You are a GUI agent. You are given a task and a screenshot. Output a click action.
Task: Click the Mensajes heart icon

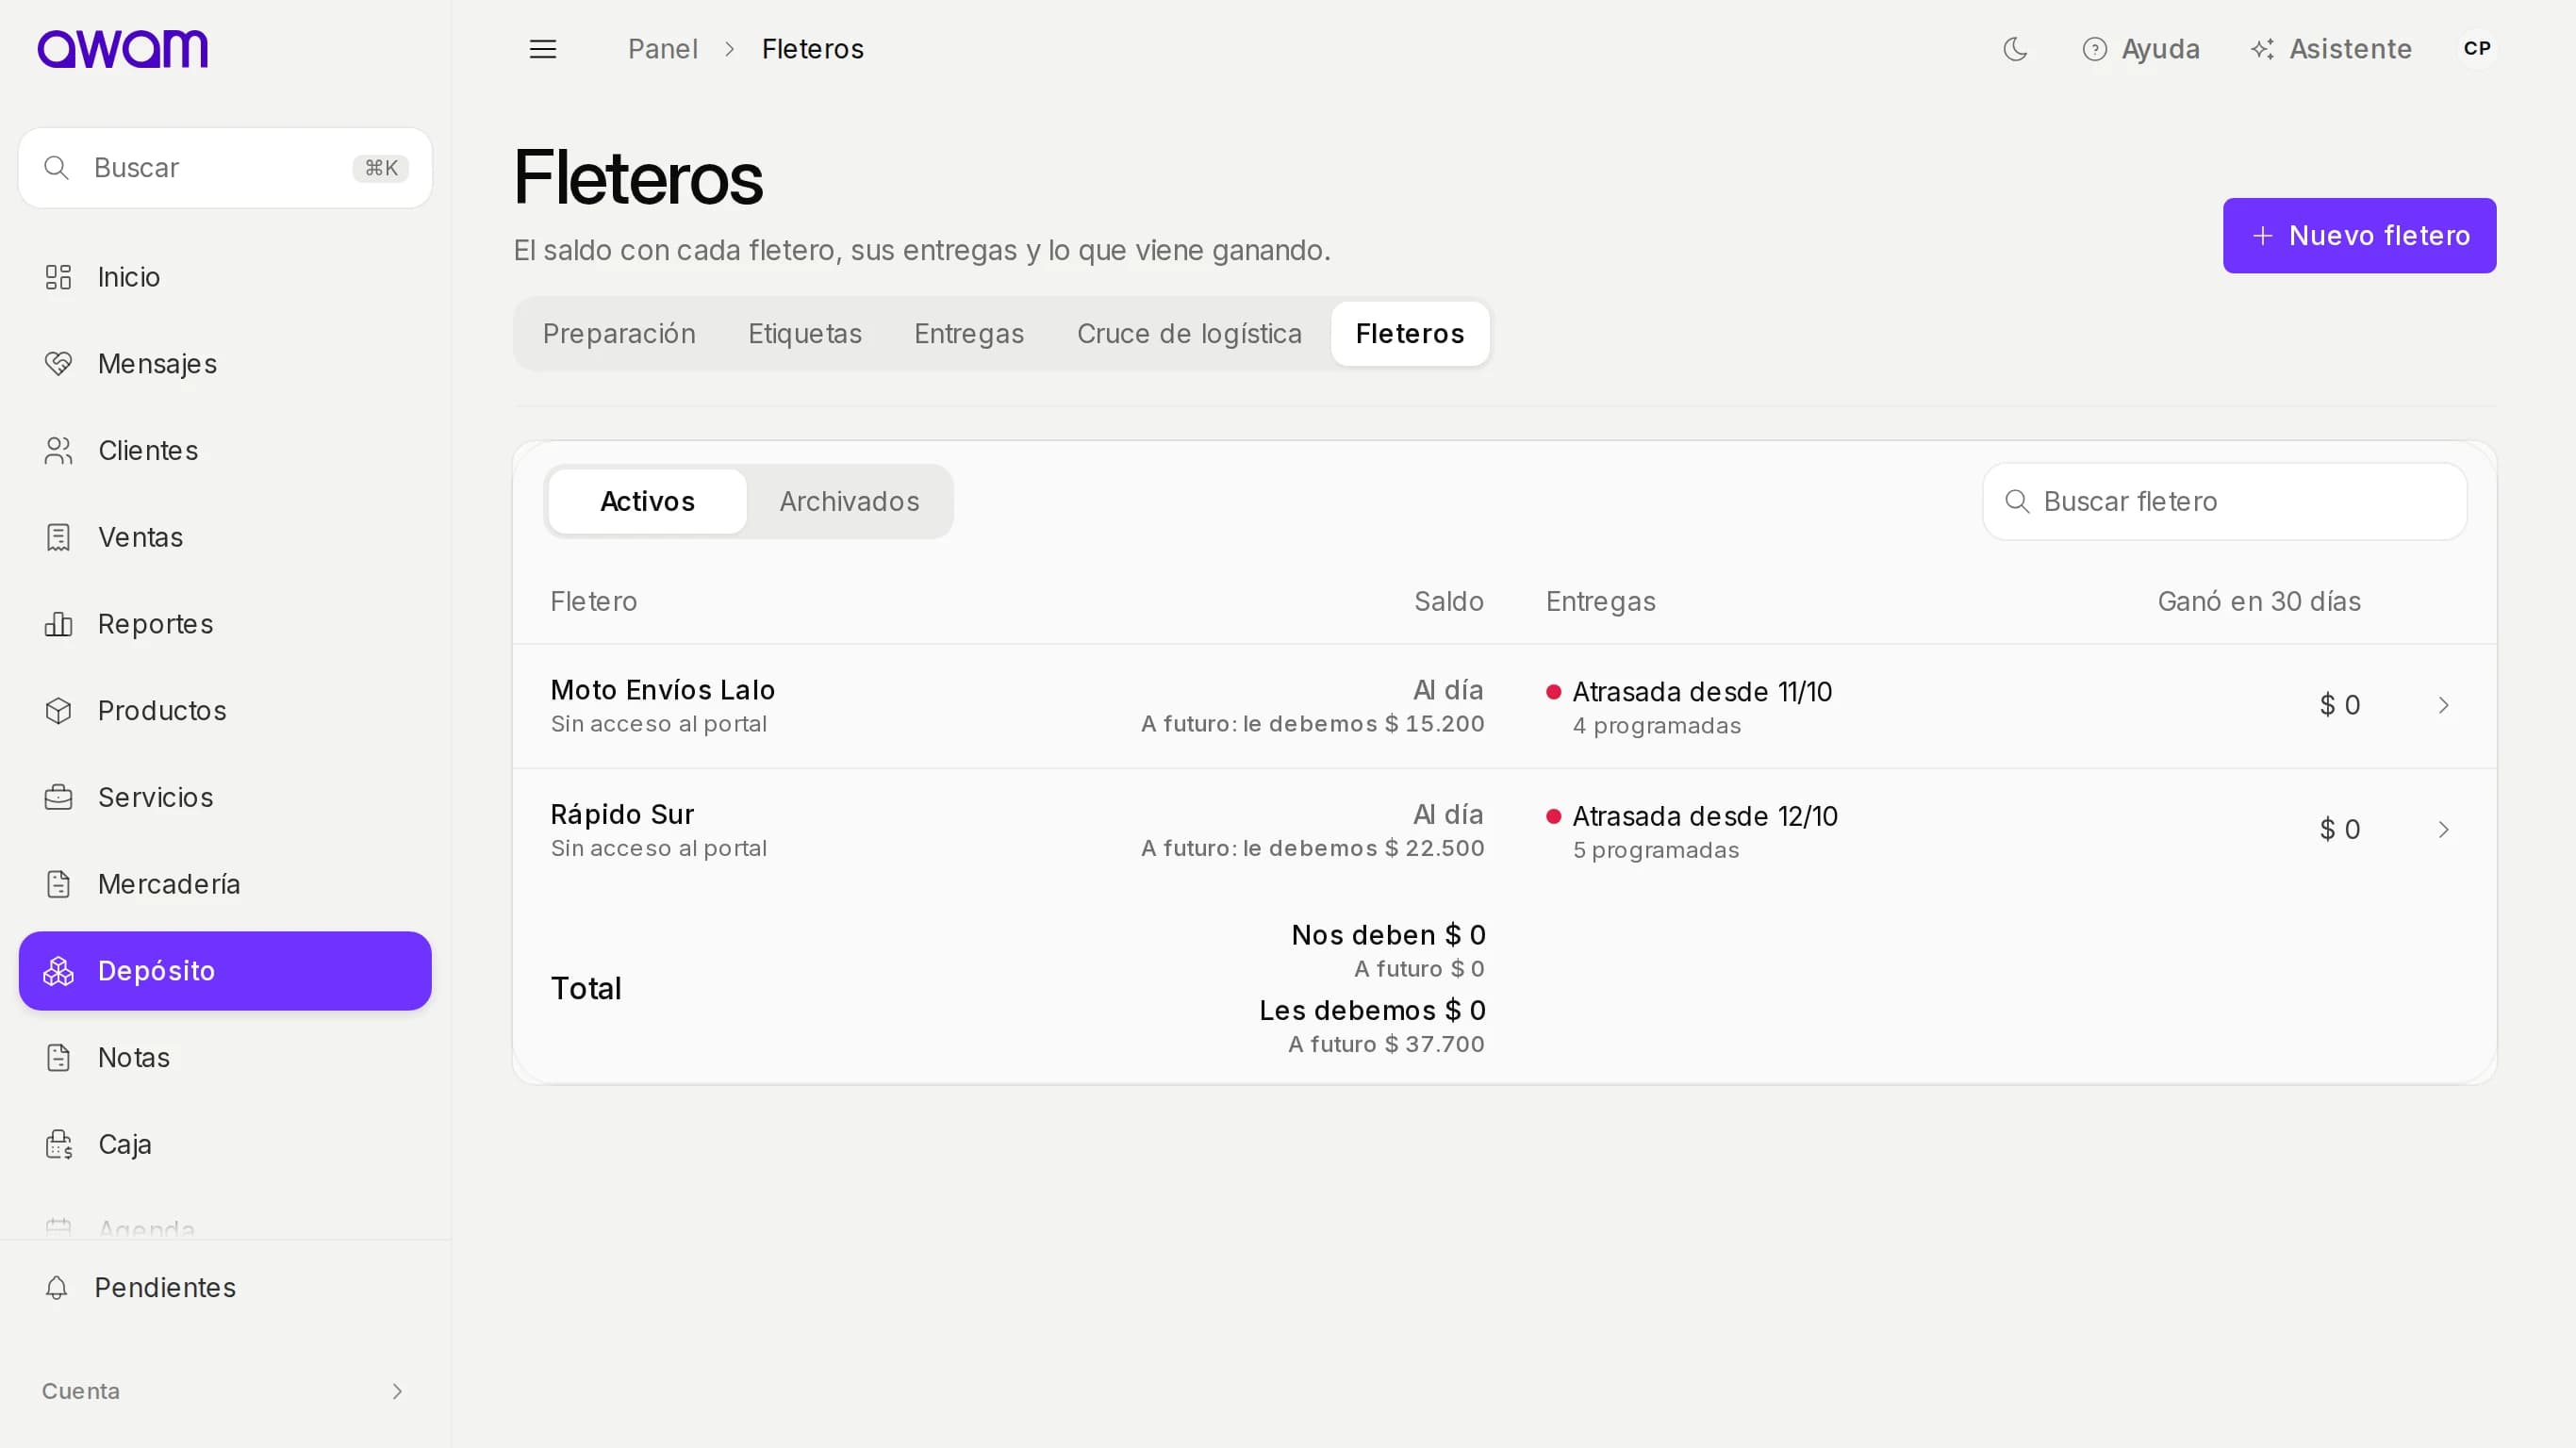pos(58,364)
